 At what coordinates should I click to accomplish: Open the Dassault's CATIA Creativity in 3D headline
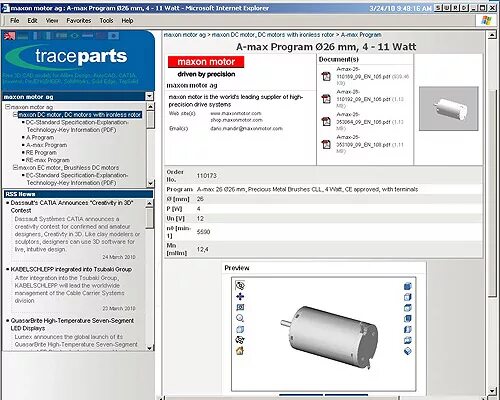coord(72,207)
